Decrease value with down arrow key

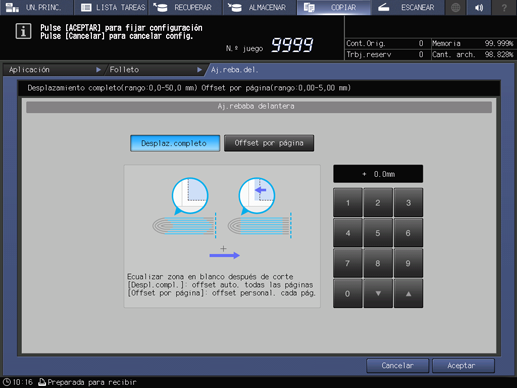pos(378,294)
